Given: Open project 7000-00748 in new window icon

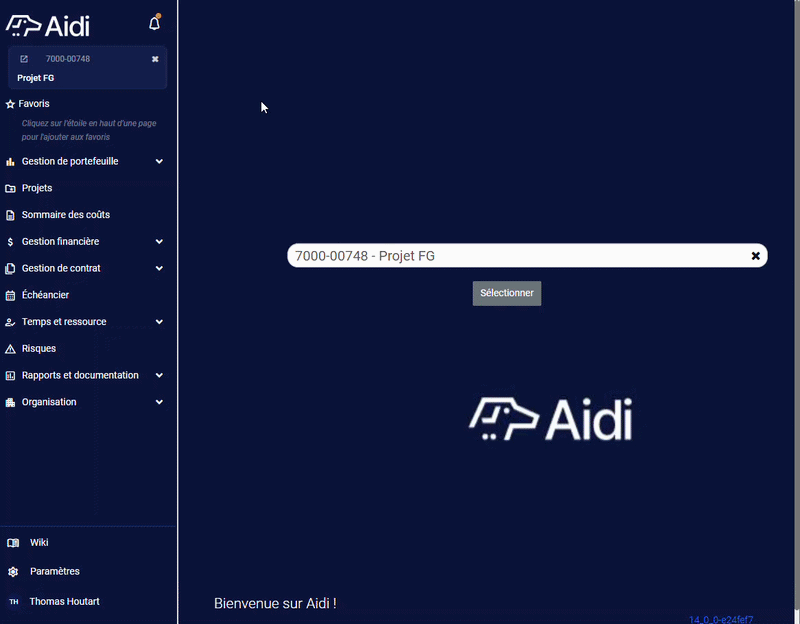Looking at the screenshot, I should point(24,59).
